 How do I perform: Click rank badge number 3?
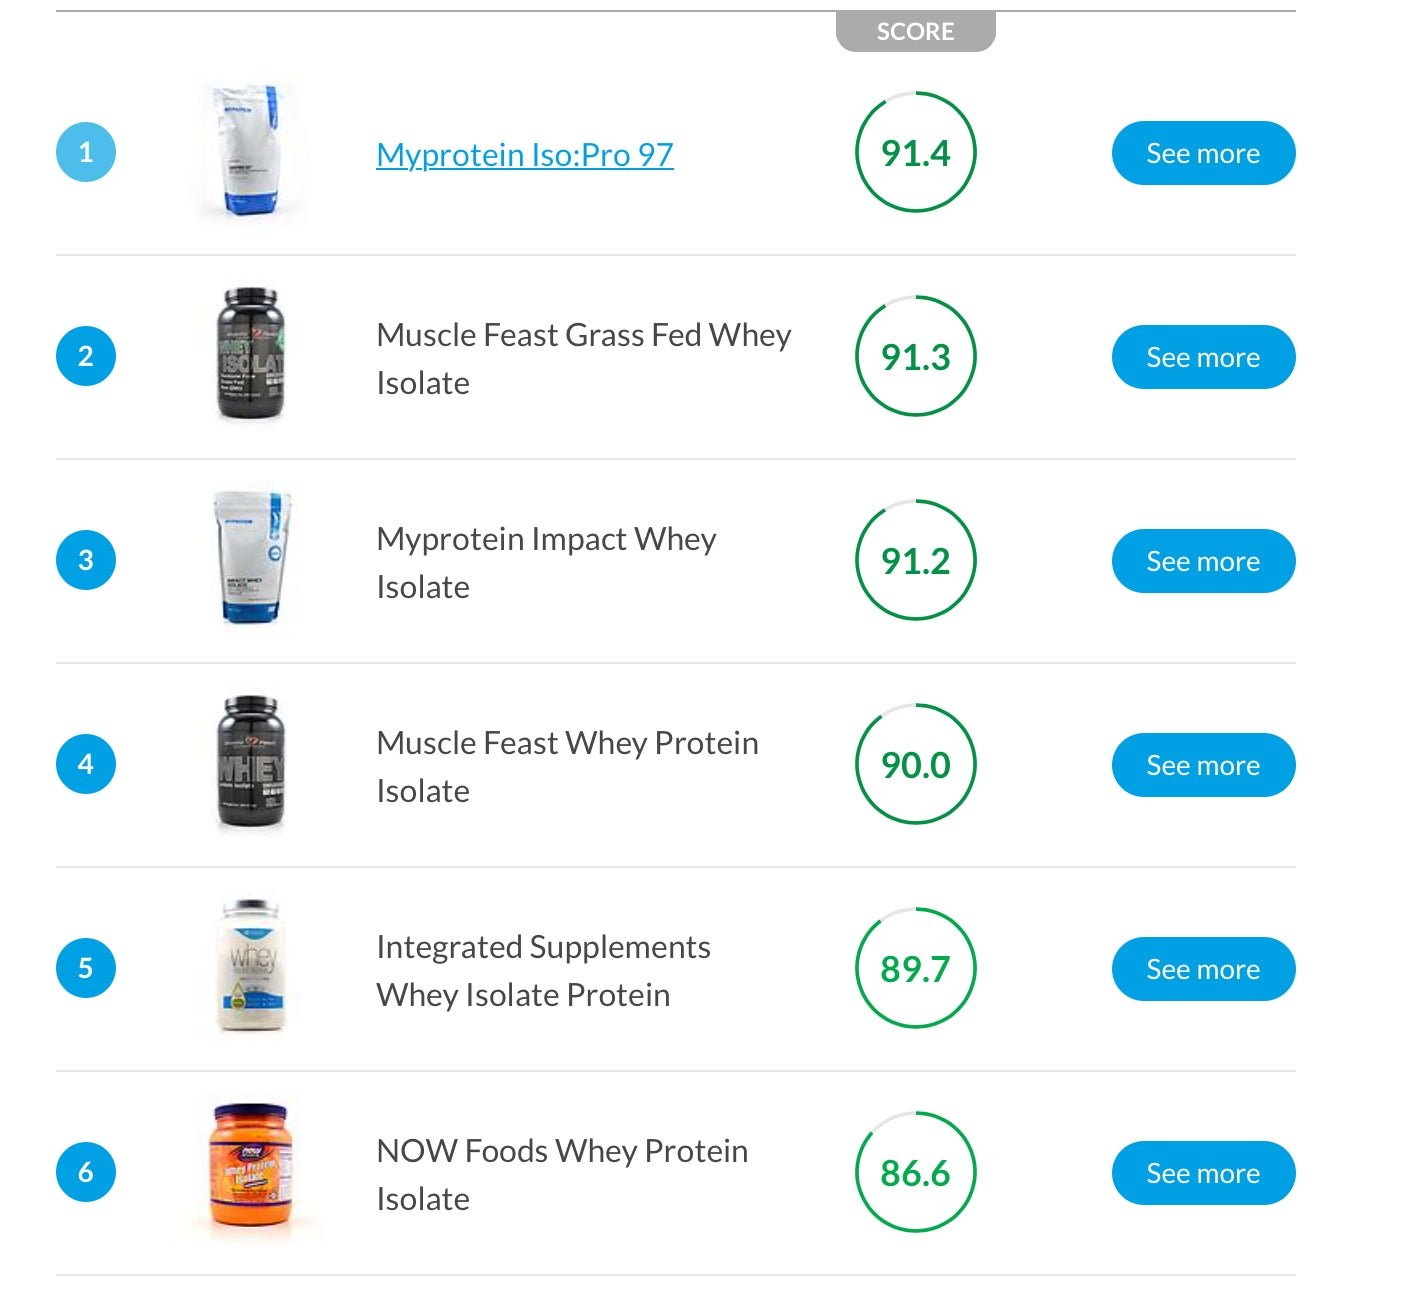pyautogui.click(x=86, y=560)
